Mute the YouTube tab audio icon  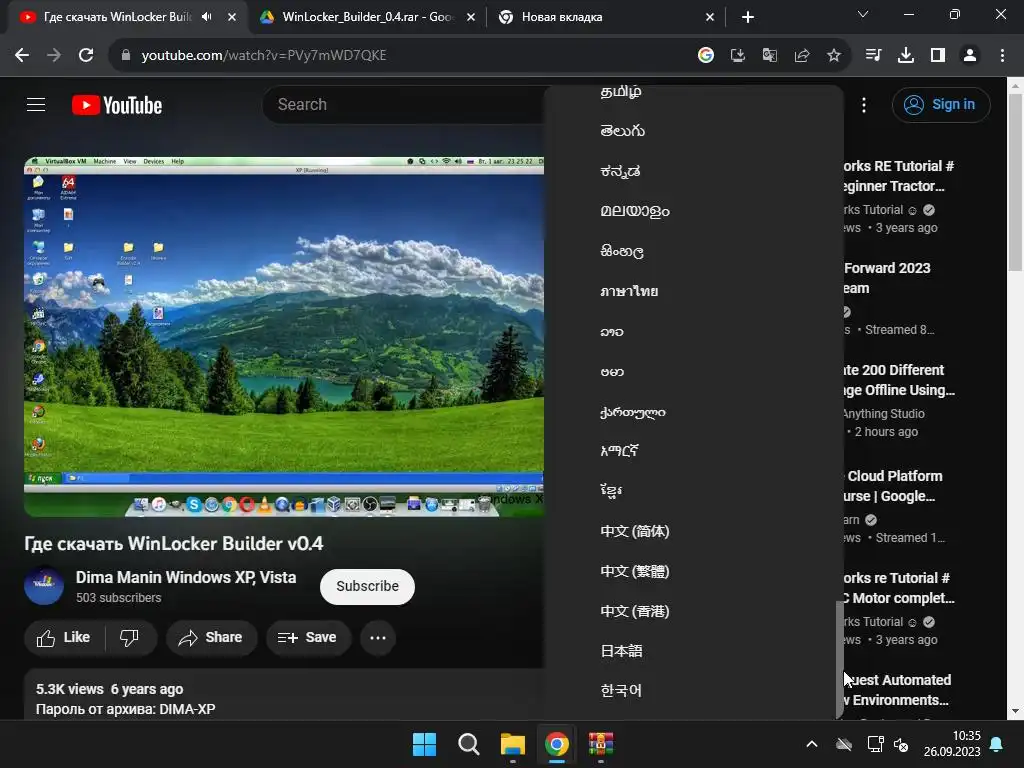coord(207,17)
